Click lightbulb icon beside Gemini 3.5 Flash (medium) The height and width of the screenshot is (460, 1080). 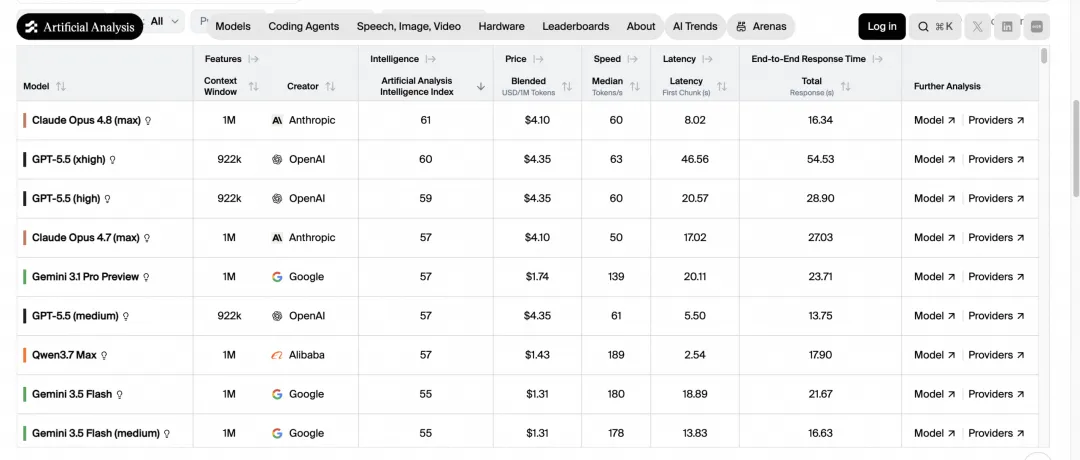167,435
